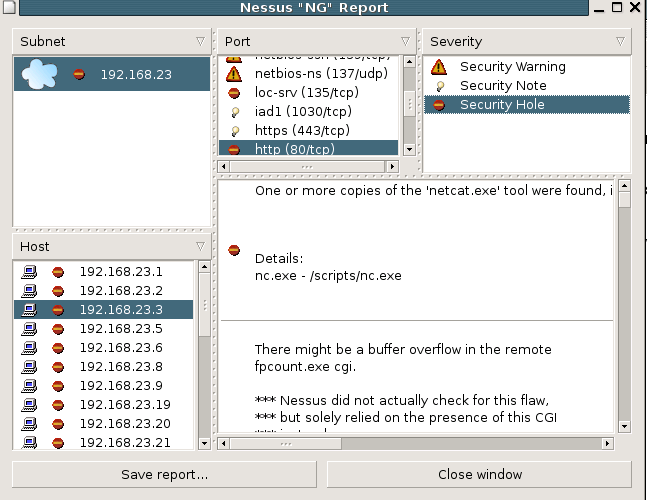This screenshot has width=647, height=500.
Task: Open the Port option menu by its label
Action: 237,41
